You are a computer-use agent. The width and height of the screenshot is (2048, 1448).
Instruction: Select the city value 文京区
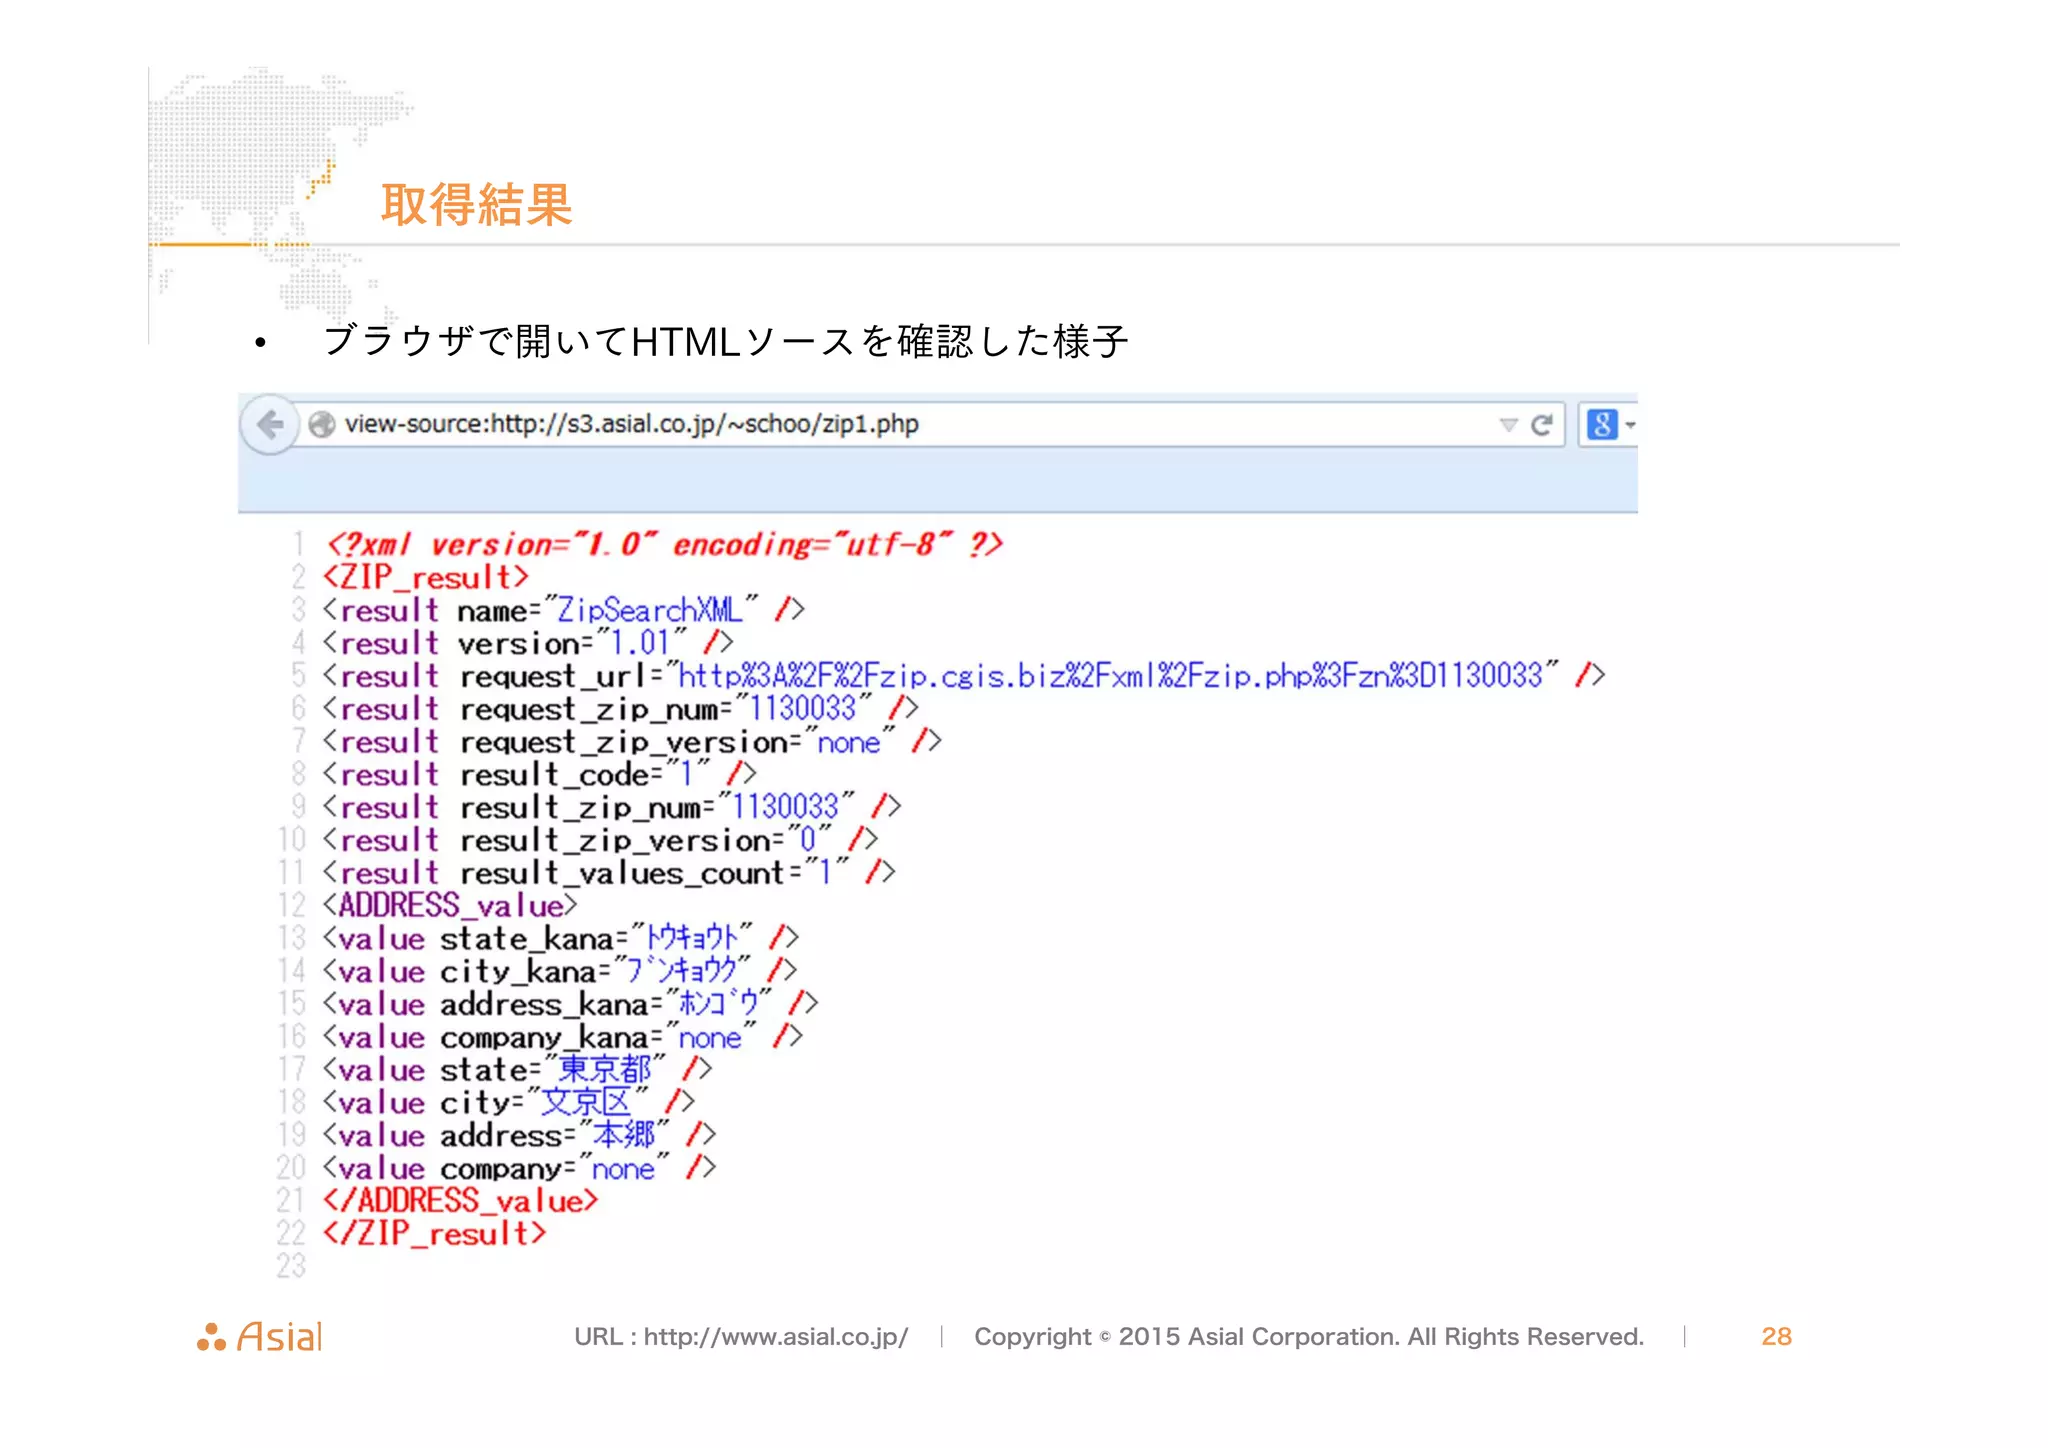tap(586, 1102)
